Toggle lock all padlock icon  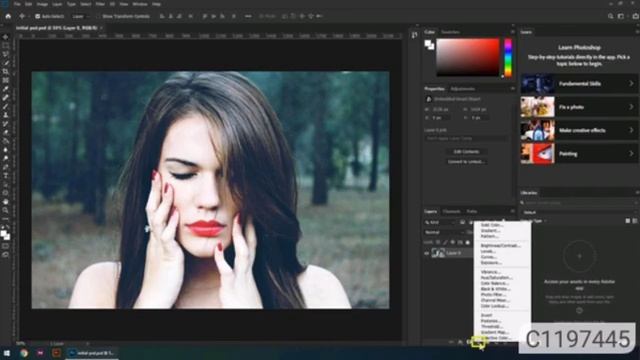tap(468, 242)
